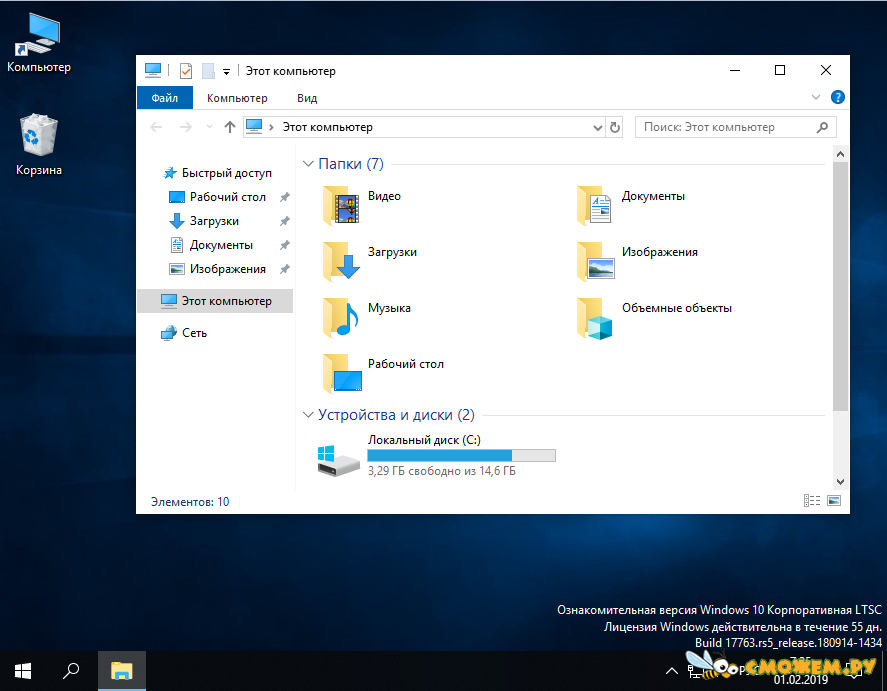Open the Help question mark icon
The image size is (887, 691).
coord(837,97)
